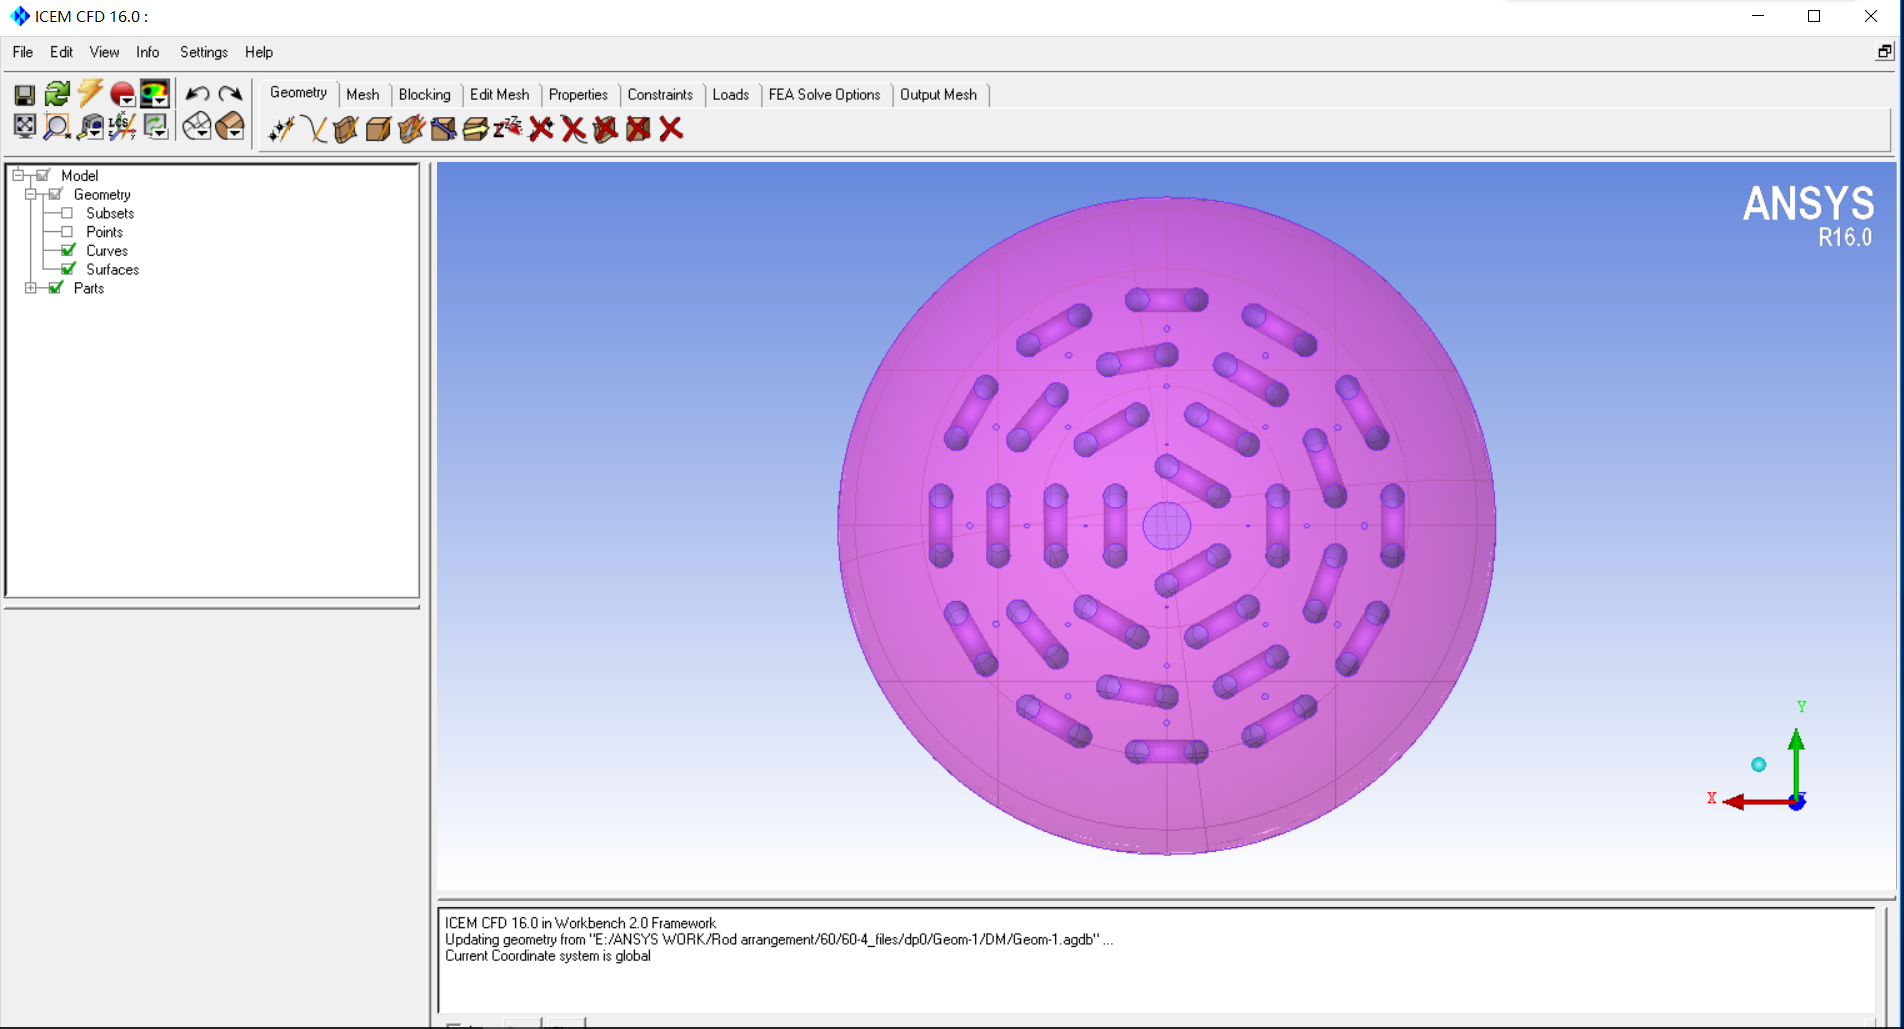Select the Create Point tool
This screenshot has height=1029, width=1904.
[x=281, y=129]
